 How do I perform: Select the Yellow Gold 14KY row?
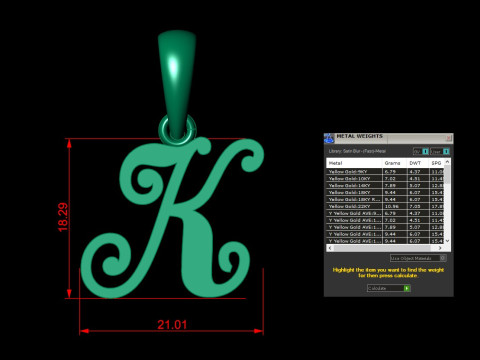[x=385, y=186]
